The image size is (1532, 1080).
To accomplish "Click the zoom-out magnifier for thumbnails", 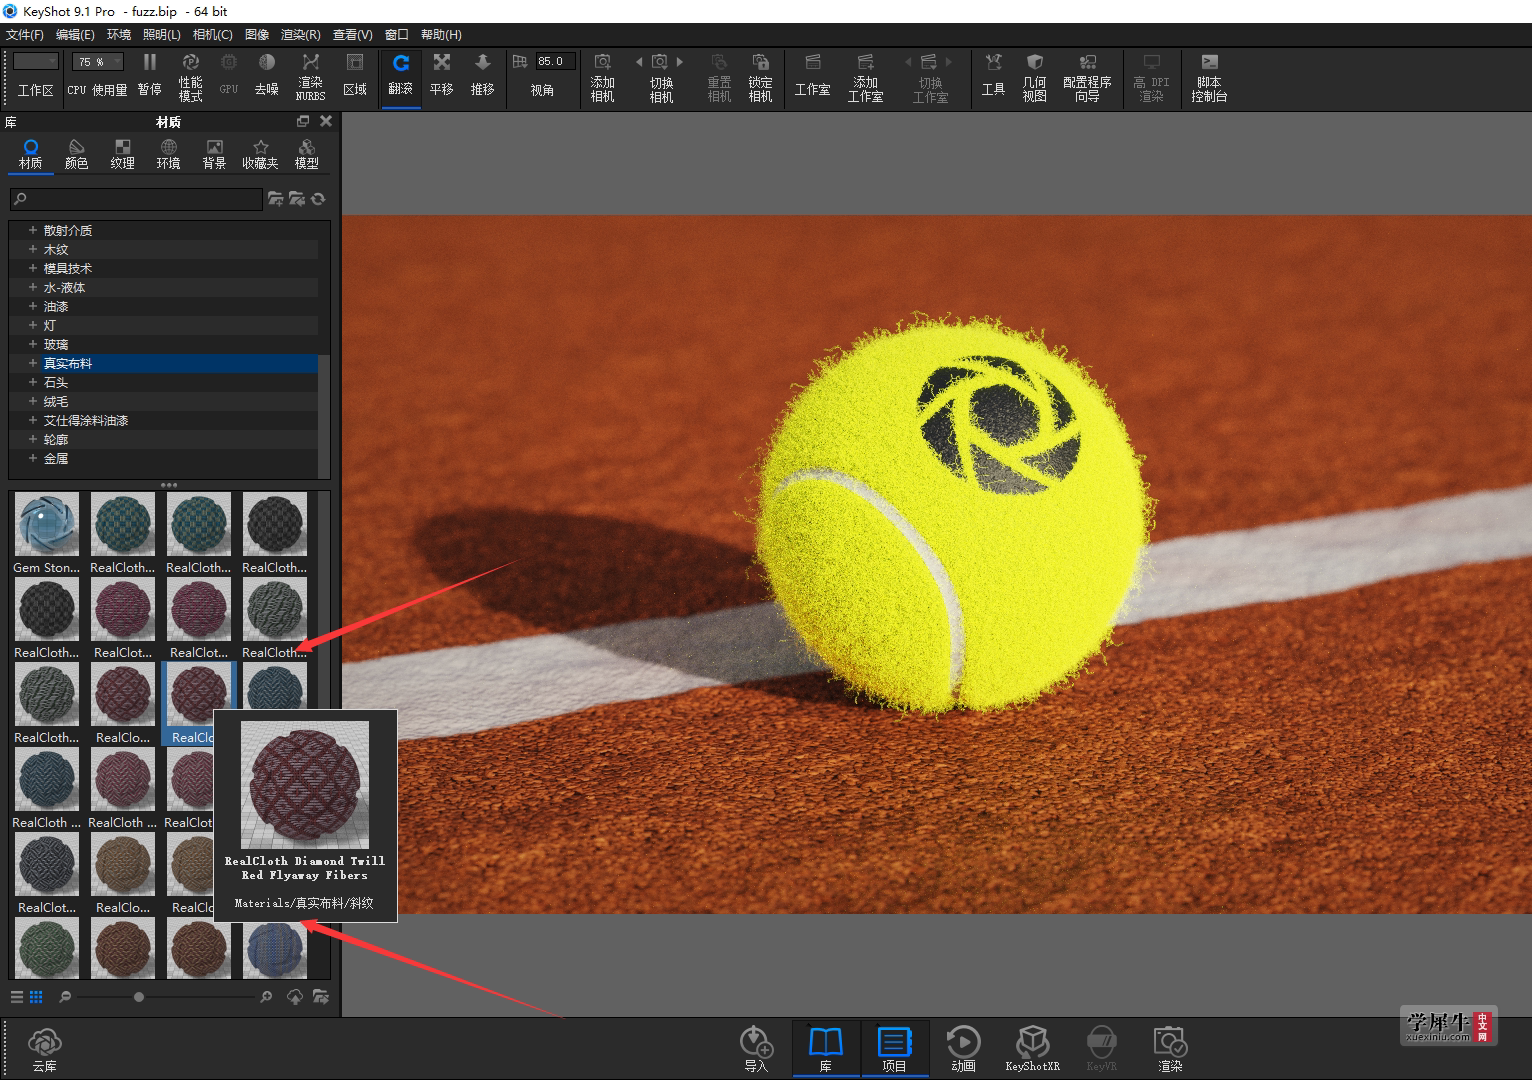I will (x=65, y=997).
